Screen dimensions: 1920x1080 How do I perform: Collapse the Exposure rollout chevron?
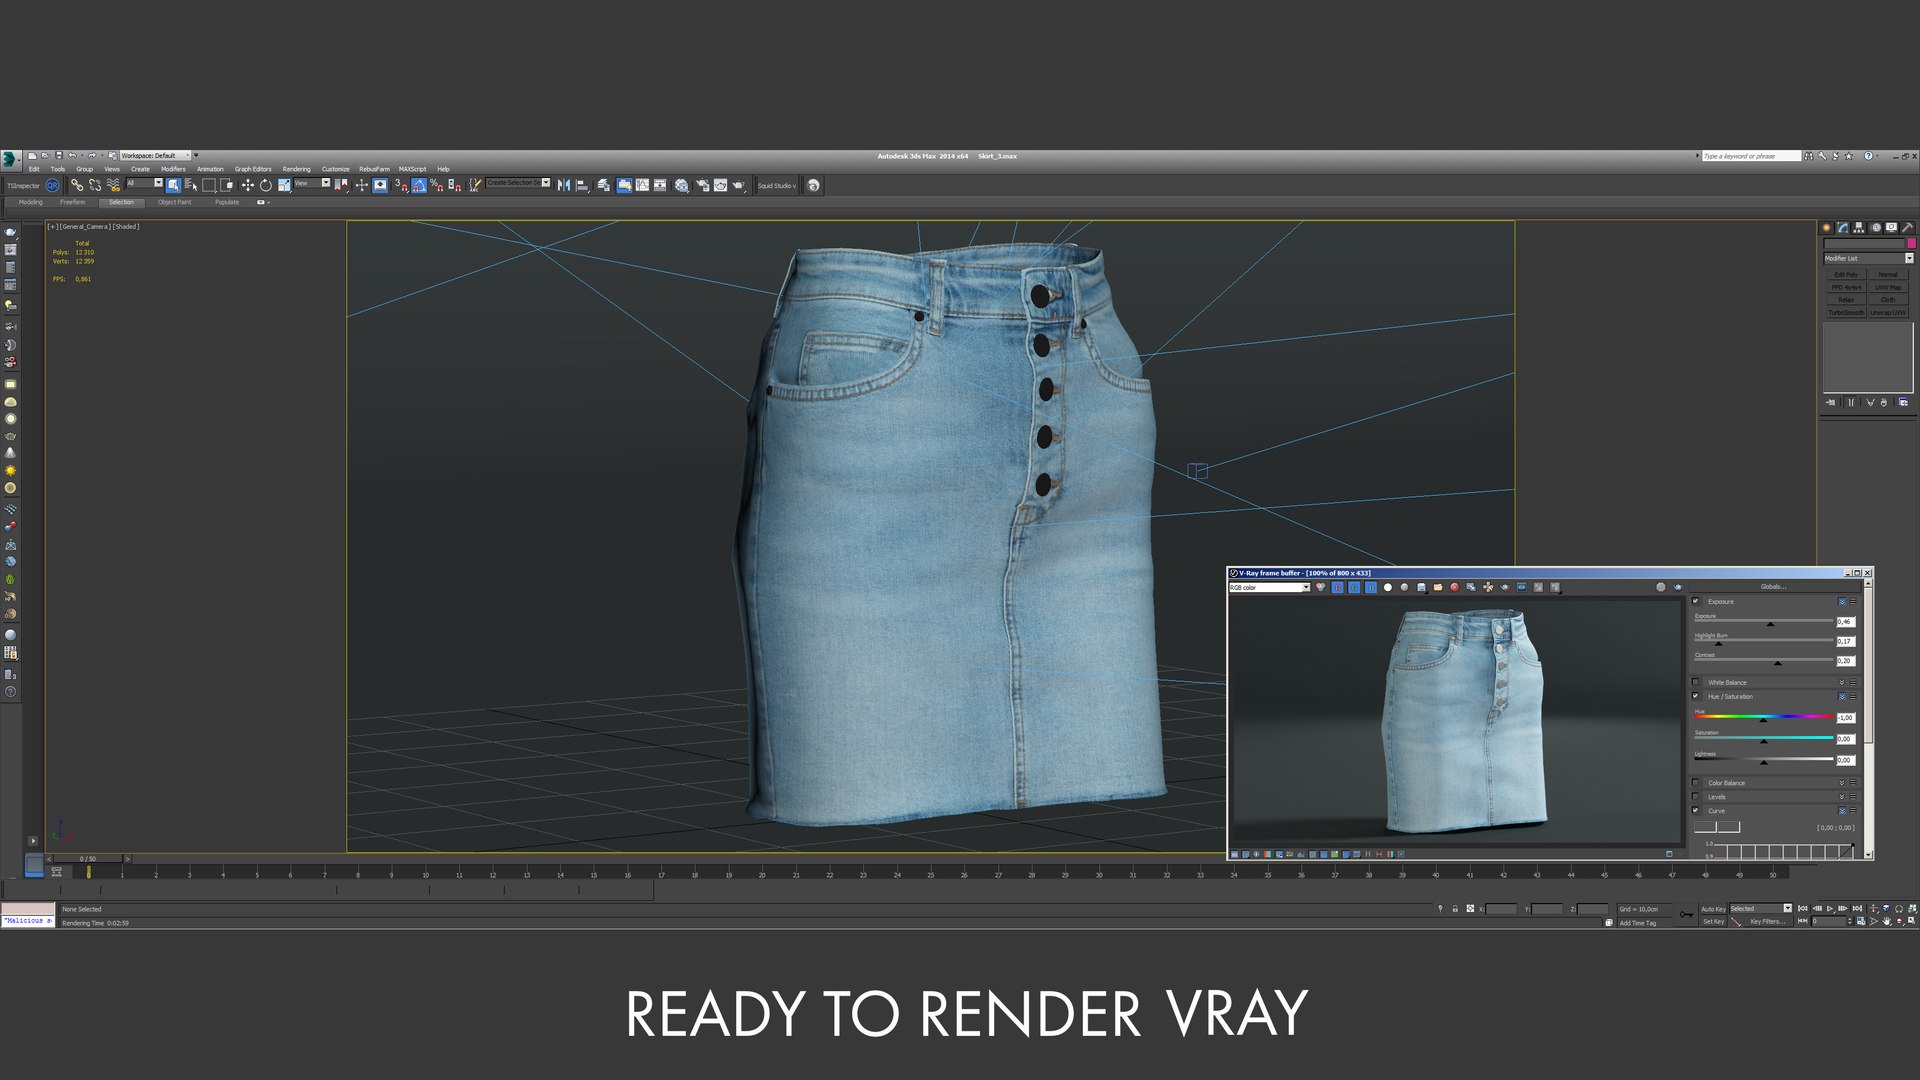pos(1841,601)
